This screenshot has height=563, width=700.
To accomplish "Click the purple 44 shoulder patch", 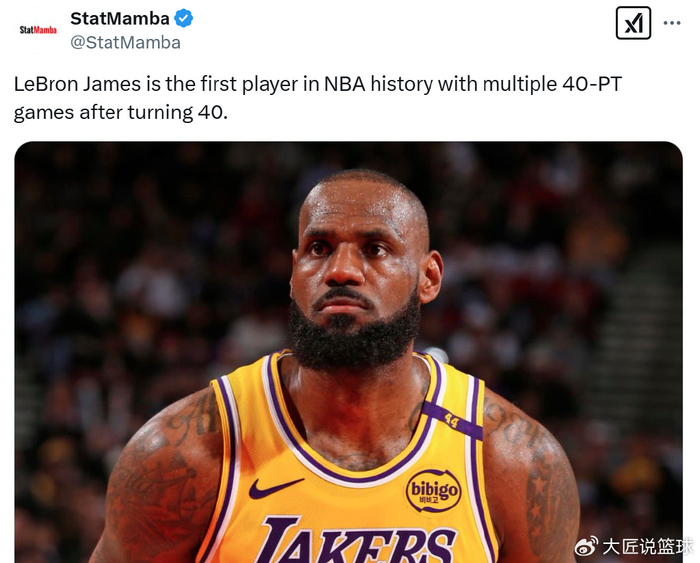I will click(x=452, y=420).
